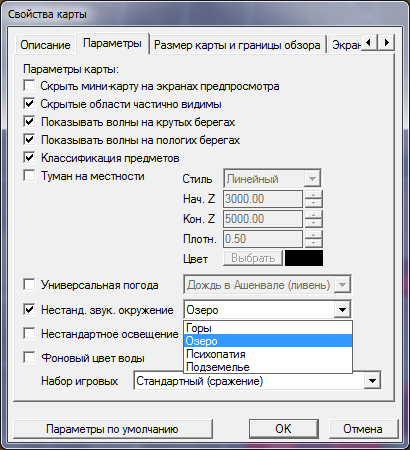Click the Отмена button
This screenshot has height=450, width=410.
(363, 429)
